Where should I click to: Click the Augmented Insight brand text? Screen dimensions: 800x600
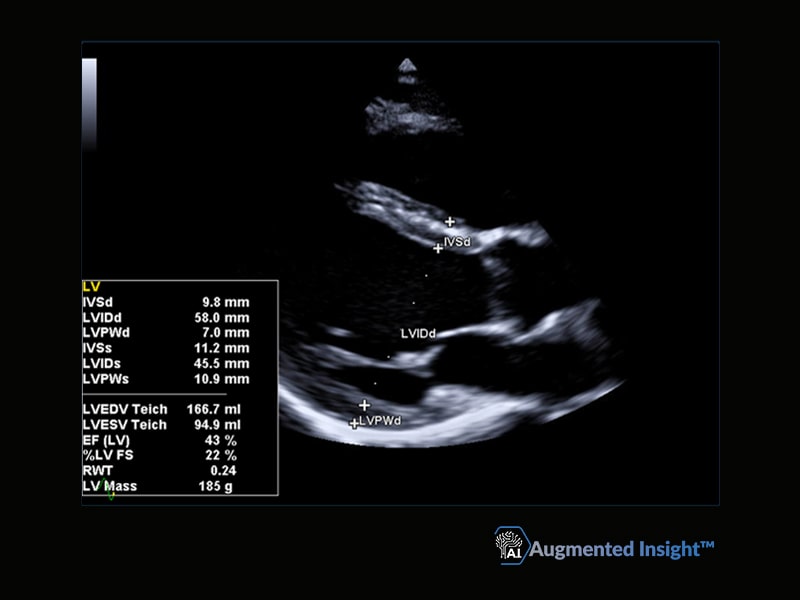tap(621, 549)
